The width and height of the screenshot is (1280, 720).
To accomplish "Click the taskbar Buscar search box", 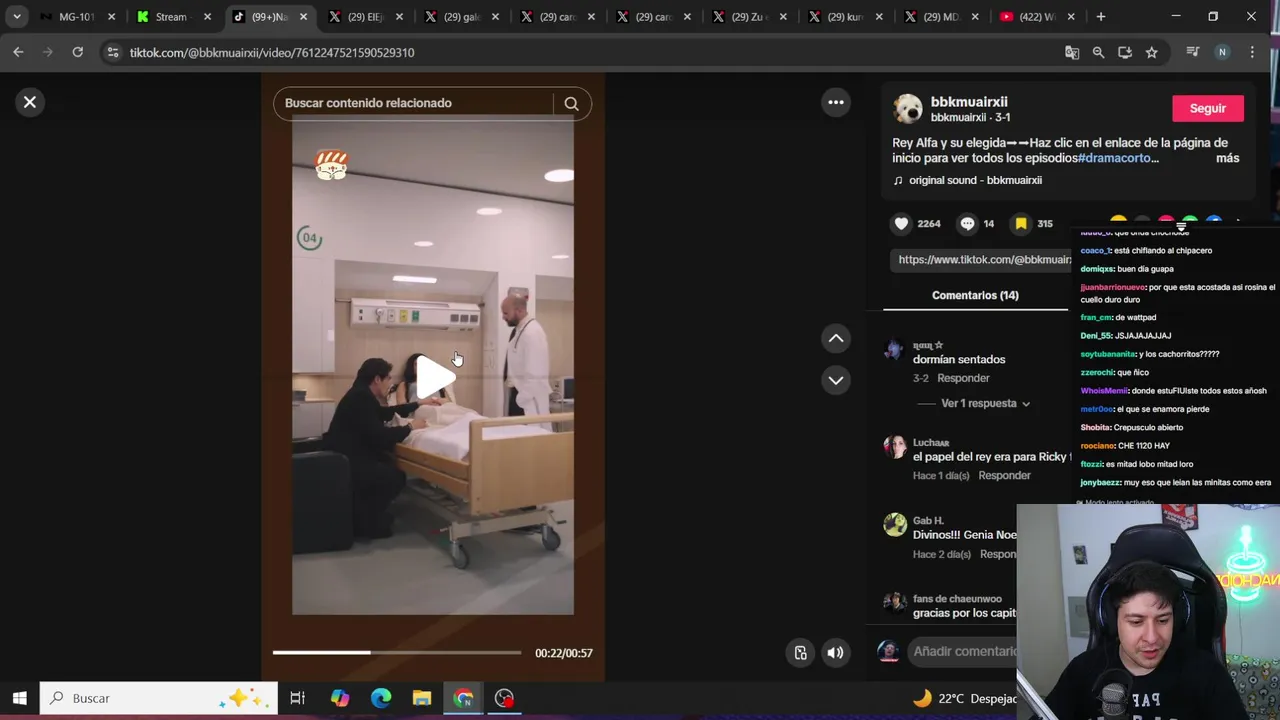I will coord(159,698).
